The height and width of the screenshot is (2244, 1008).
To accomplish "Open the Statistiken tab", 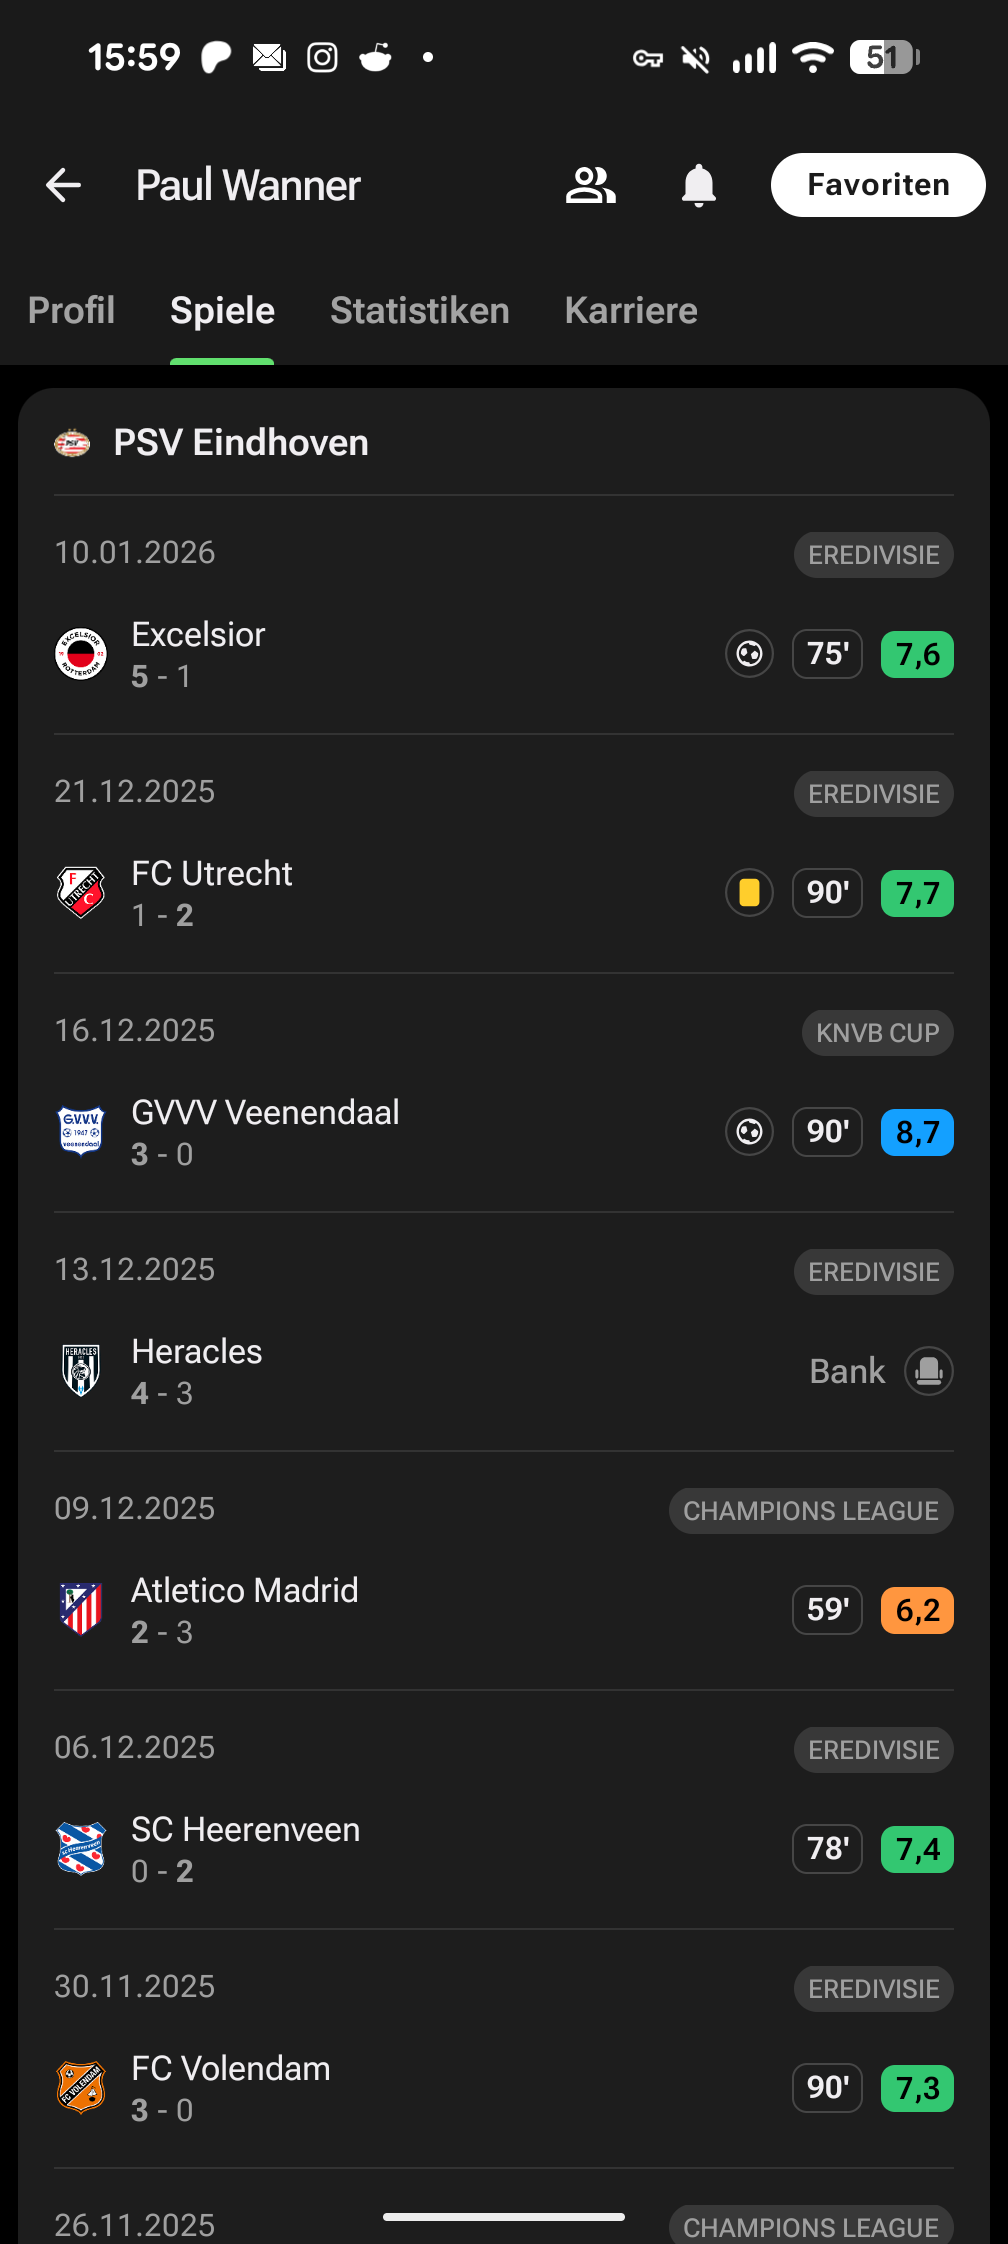I will (x=419, y=311).
